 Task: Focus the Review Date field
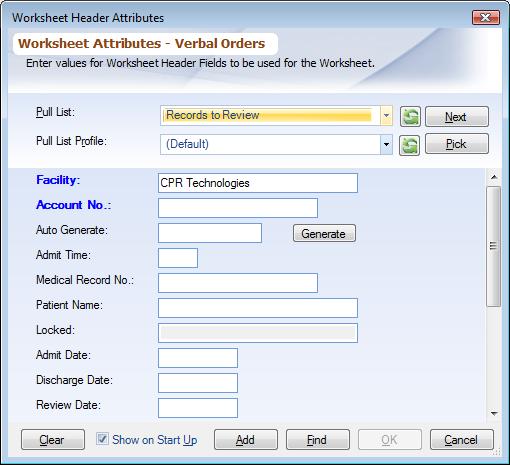tap(198, 408)
